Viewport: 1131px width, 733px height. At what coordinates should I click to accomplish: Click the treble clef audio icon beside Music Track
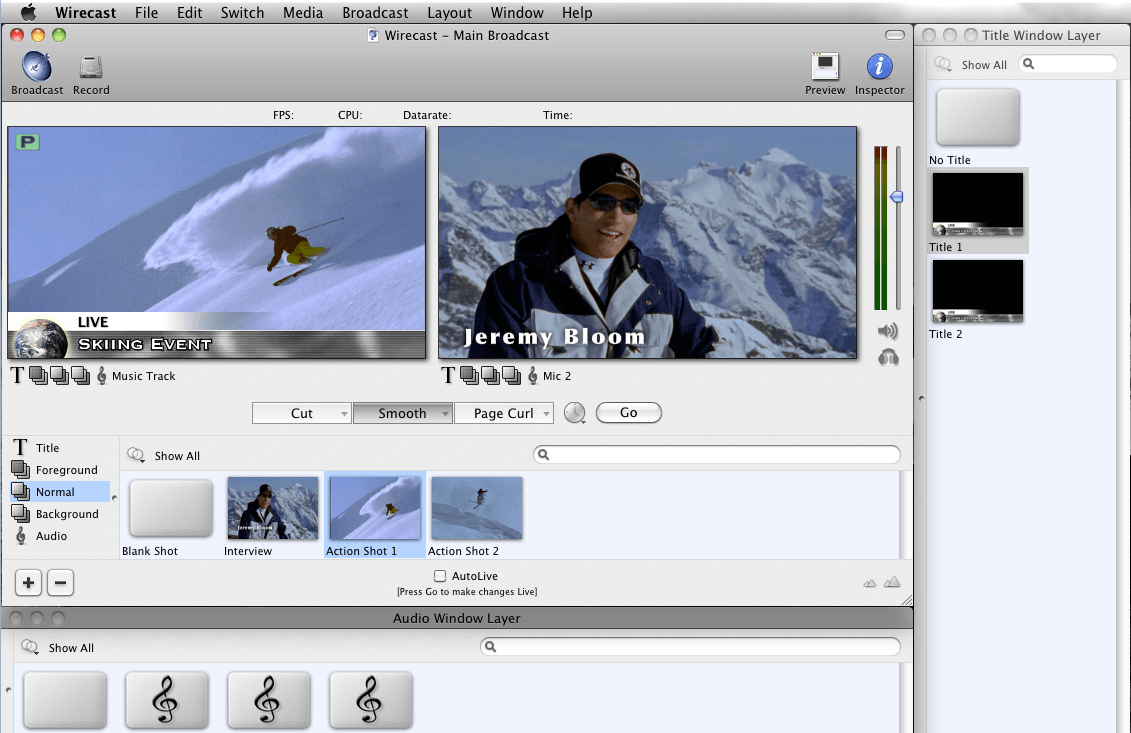point(102,375)
